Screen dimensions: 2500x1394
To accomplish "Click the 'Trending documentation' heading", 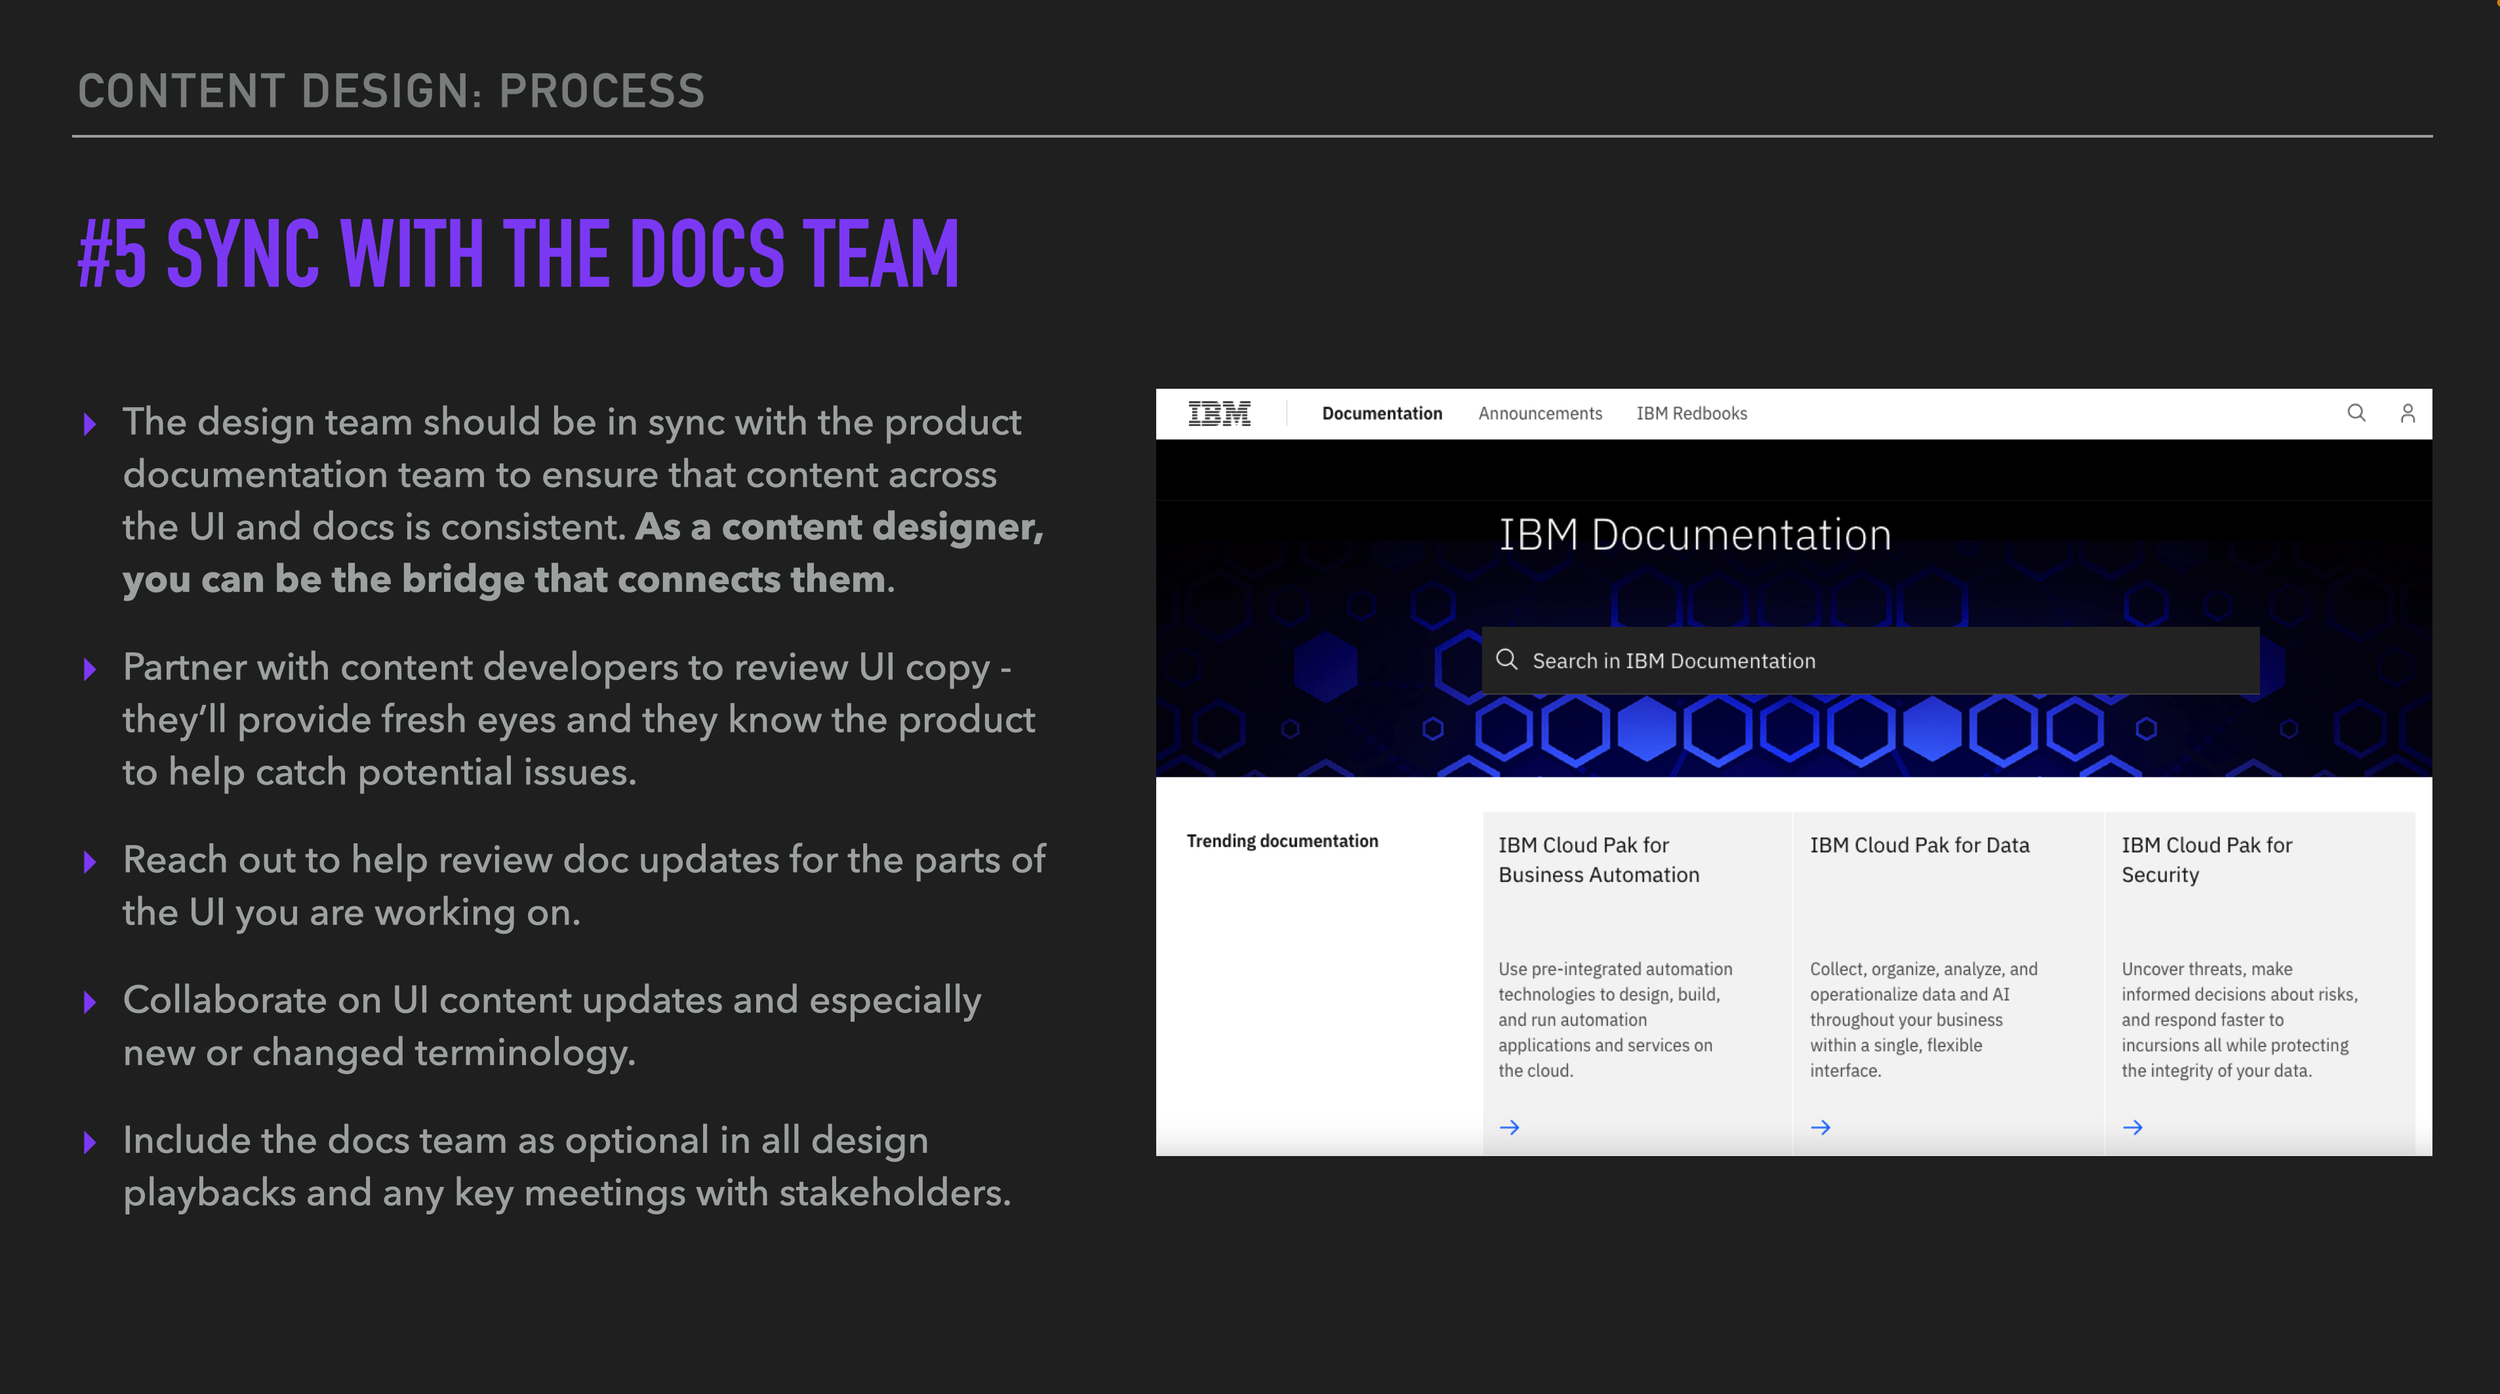I will tap(1281, 841).
